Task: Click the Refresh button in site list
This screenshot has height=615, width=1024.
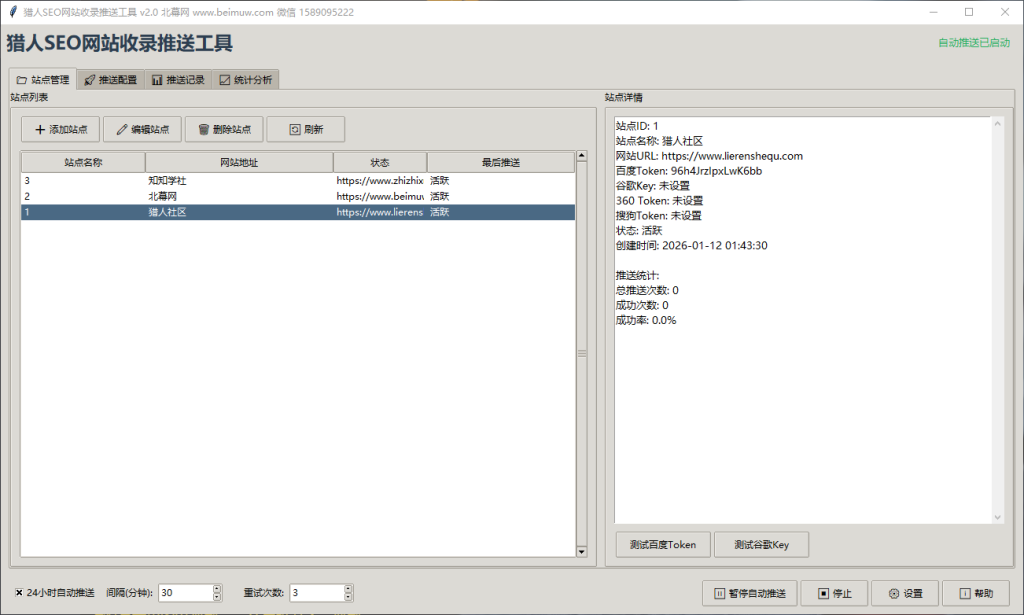Action: [305, 129]
